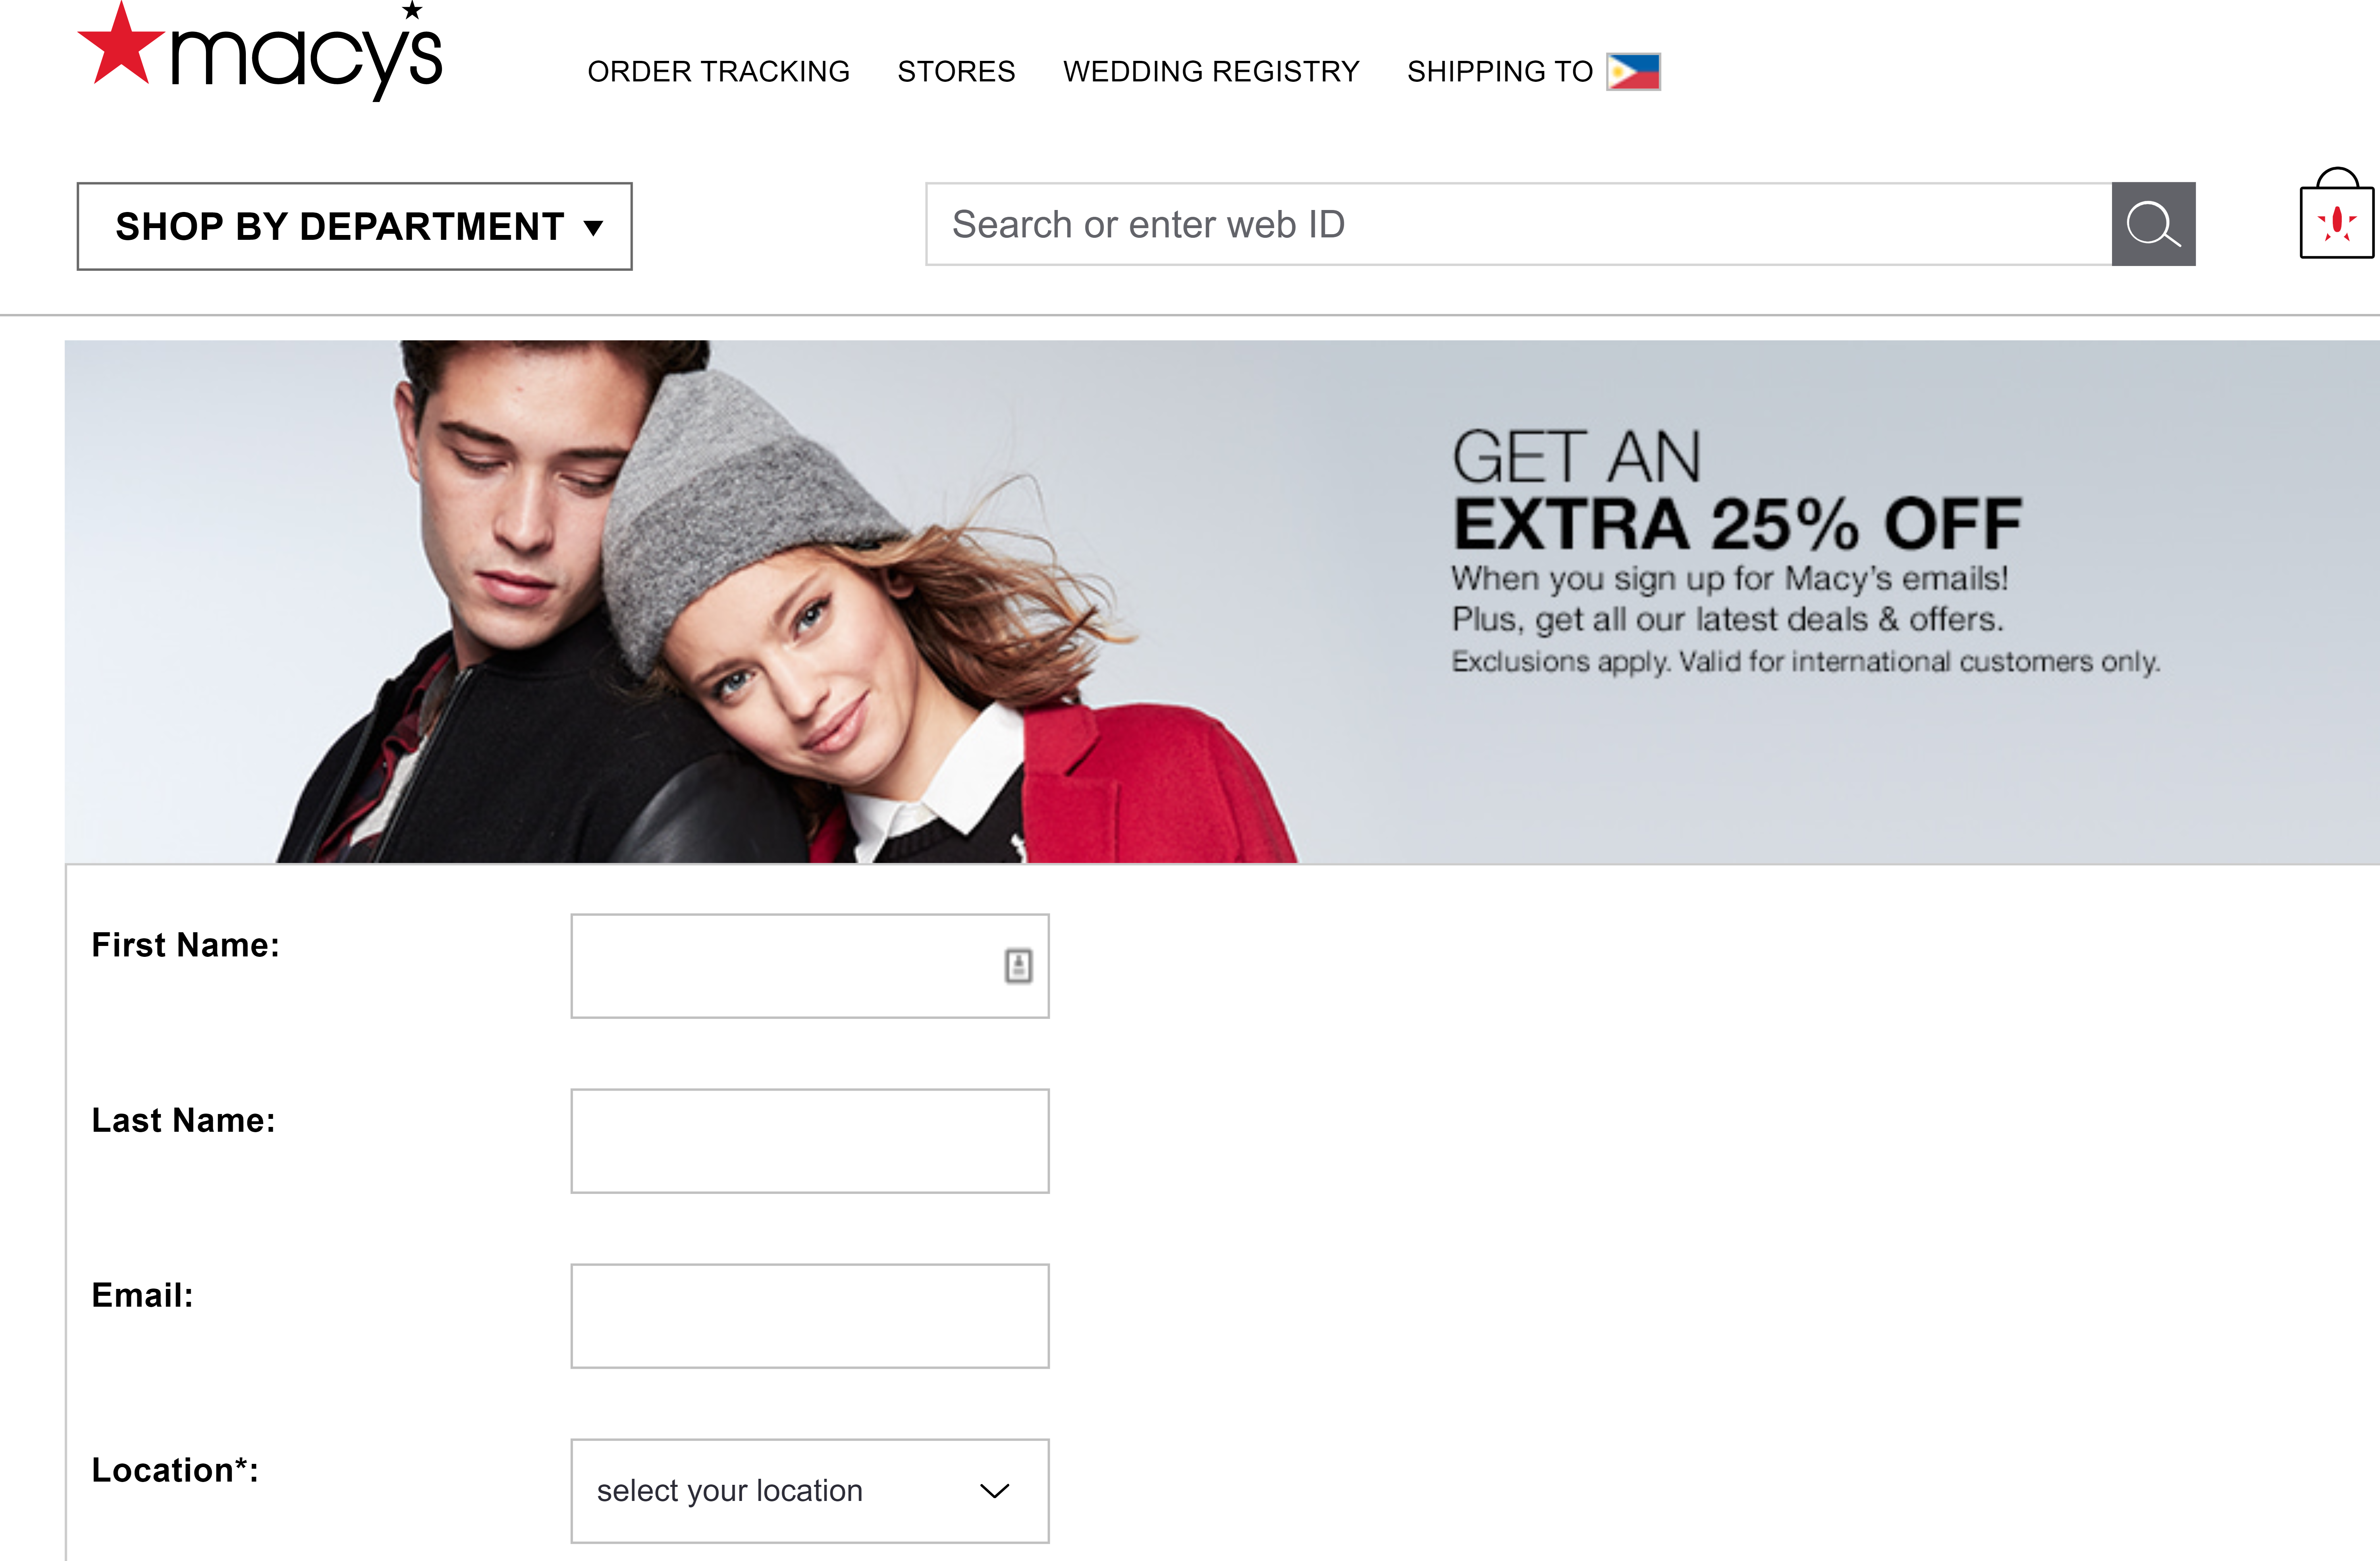2380x1561 pixels.
Task: Click the Search or enter web ID field
Action: tap(1519, 224)
